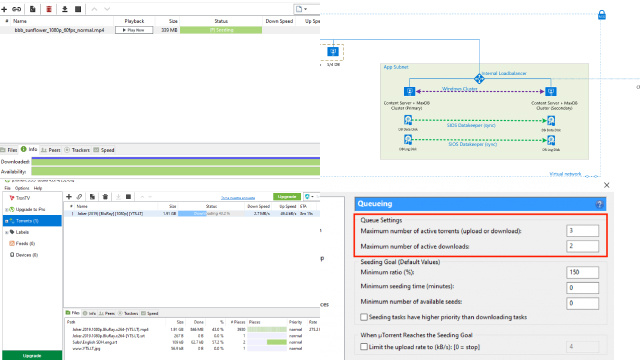Click the Start download arrow icon in top panel toolbar
Image resolution: width=640 pixels, height=360 pixels.
click(x=64, y=9)
